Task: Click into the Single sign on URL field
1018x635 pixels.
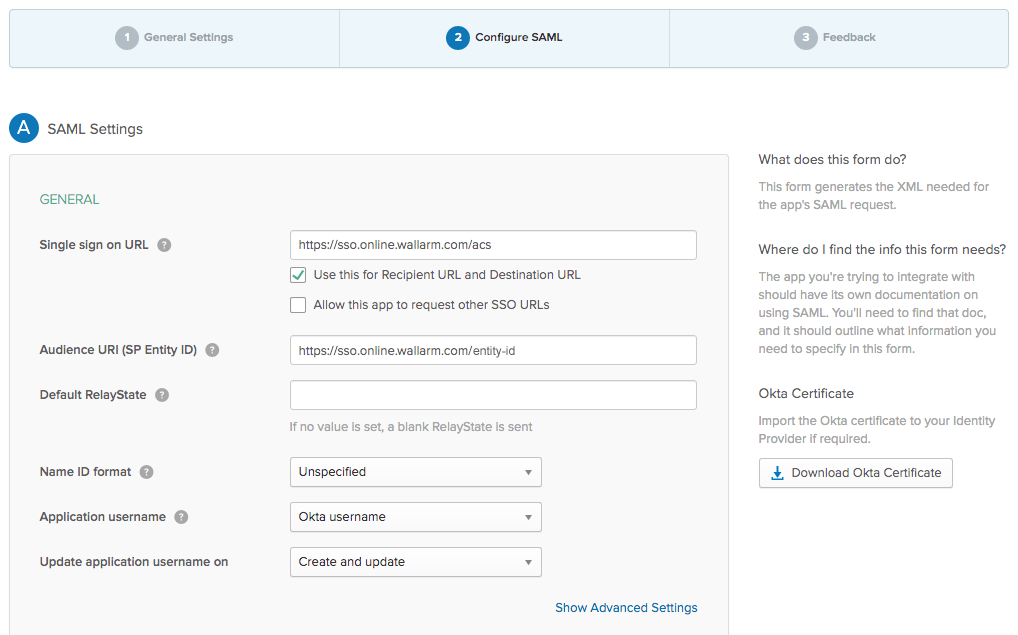Action: coord(493,245)
